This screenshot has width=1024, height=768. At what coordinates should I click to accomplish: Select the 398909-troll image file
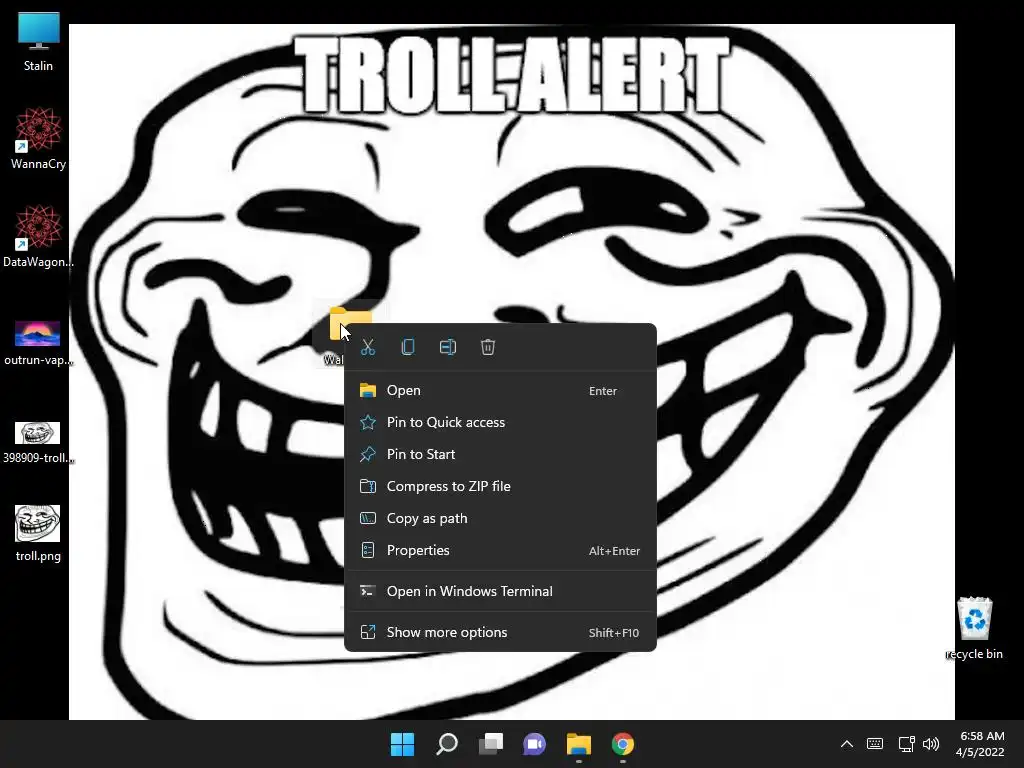(39, 442)
